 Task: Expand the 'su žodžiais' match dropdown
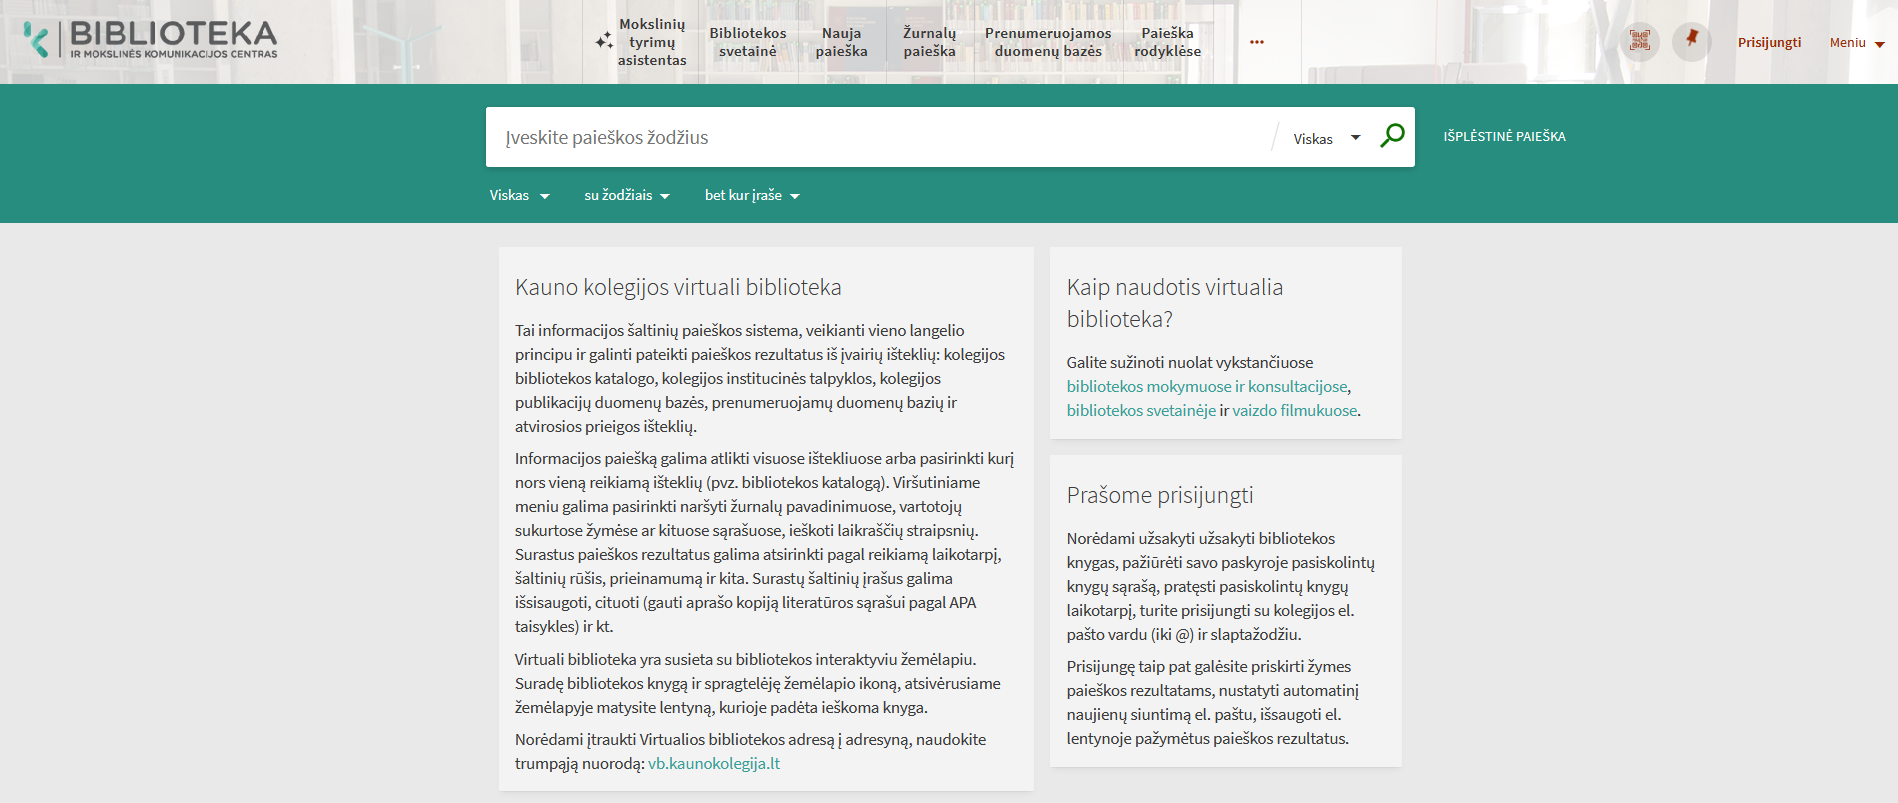pos(627,196)
